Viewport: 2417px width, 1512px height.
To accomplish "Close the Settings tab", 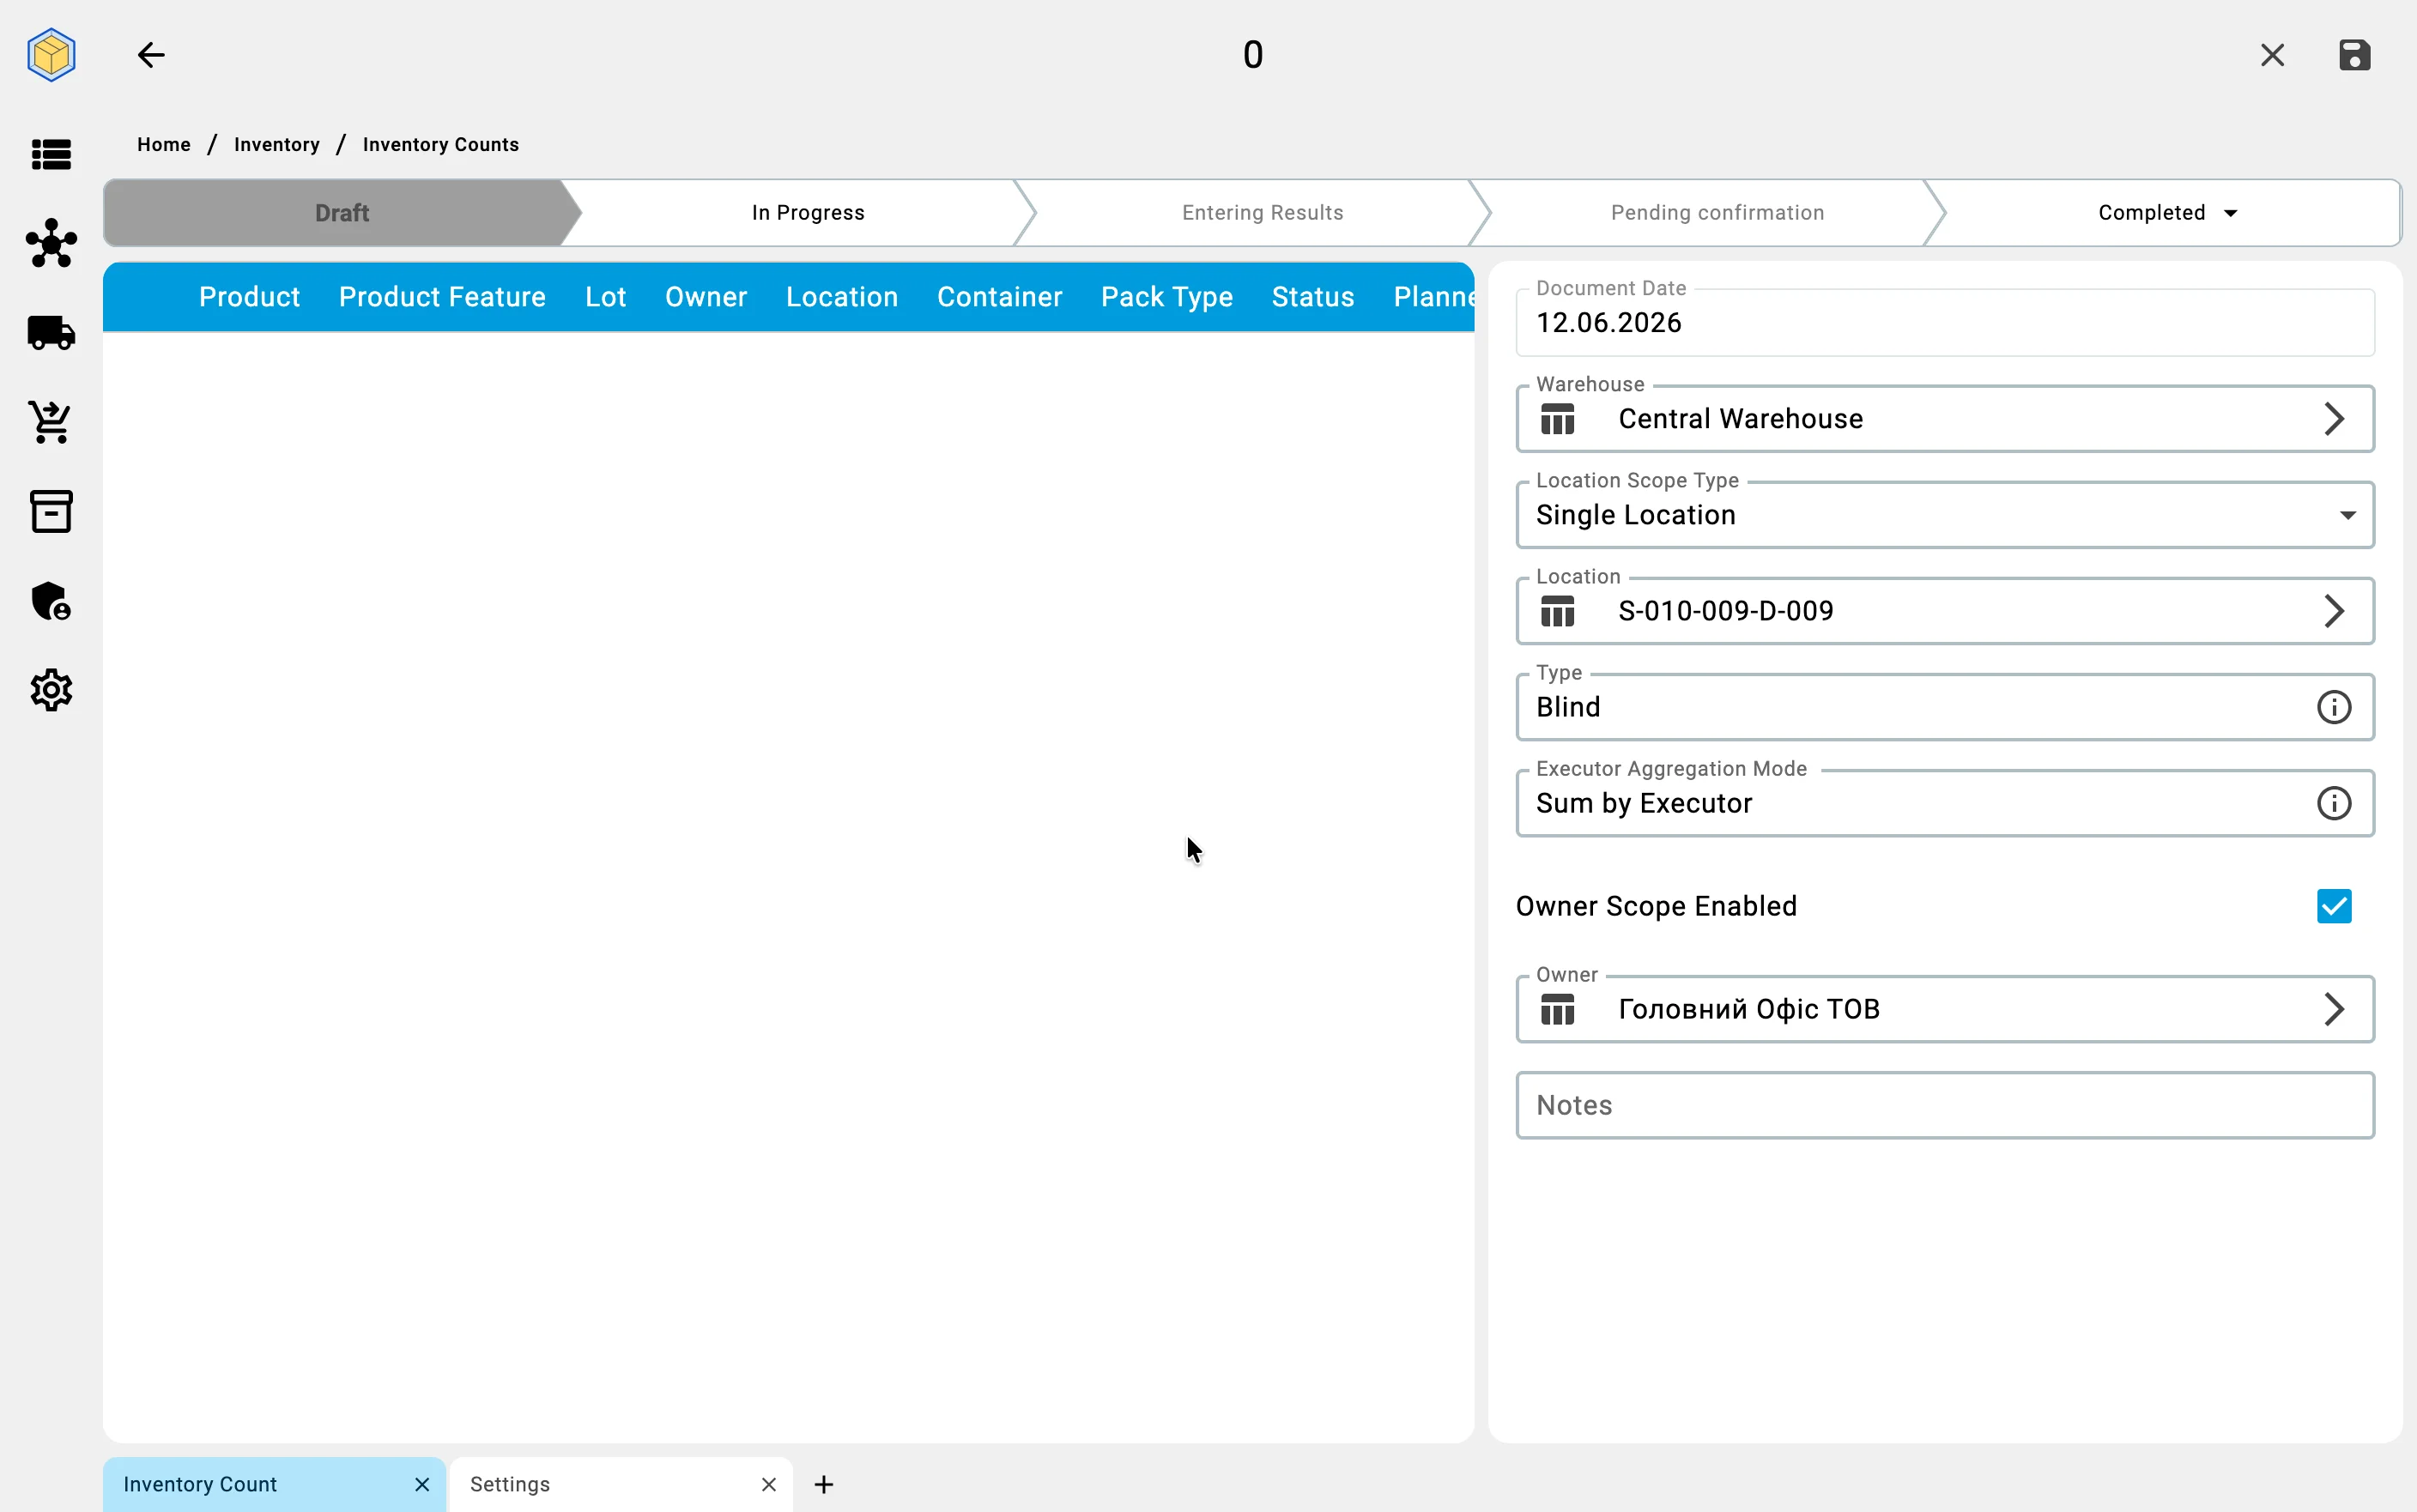I will coord(768,1484).
